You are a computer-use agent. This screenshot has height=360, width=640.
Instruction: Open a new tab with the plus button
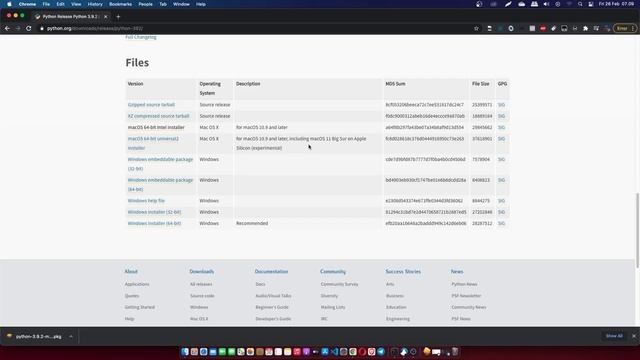118,17
